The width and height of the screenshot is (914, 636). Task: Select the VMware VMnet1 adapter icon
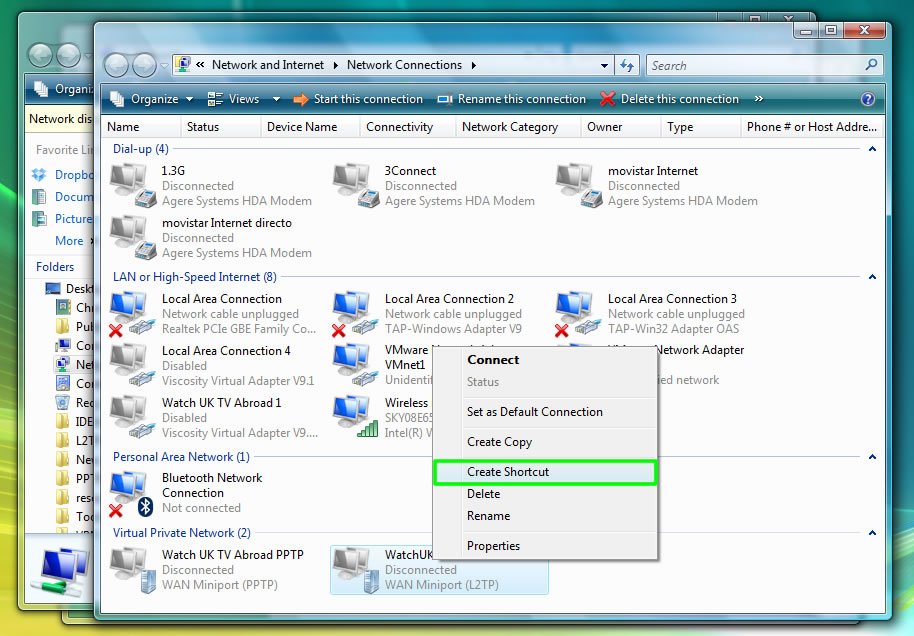(x=357, y=366)
